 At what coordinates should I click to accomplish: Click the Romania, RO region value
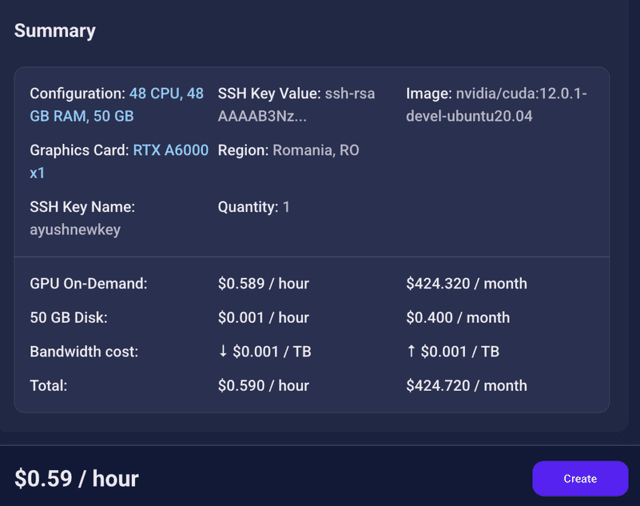pyautogui.click(x=316, y=150)
